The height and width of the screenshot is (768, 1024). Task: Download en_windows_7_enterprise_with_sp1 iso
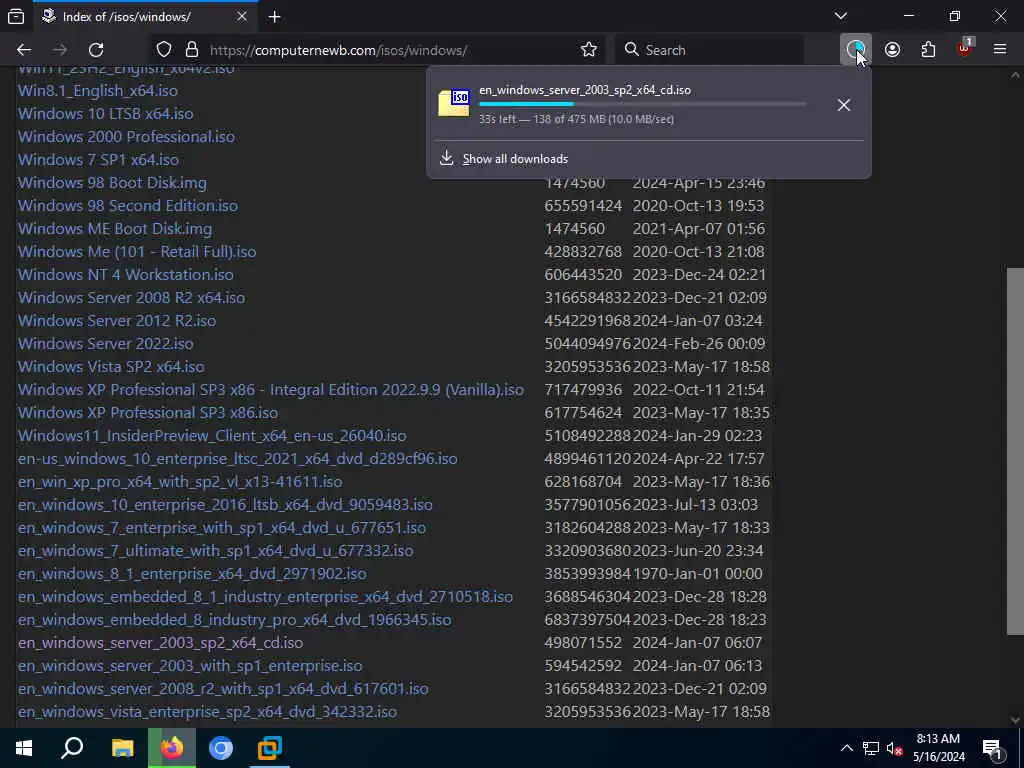221,528
